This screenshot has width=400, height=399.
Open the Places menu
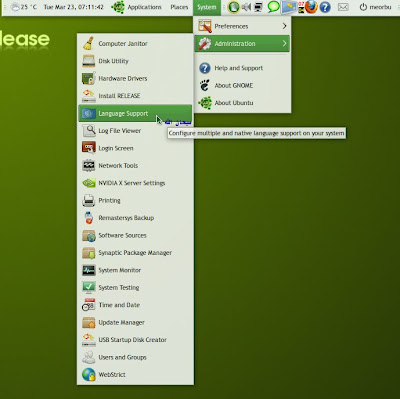[x=179, y=7]
